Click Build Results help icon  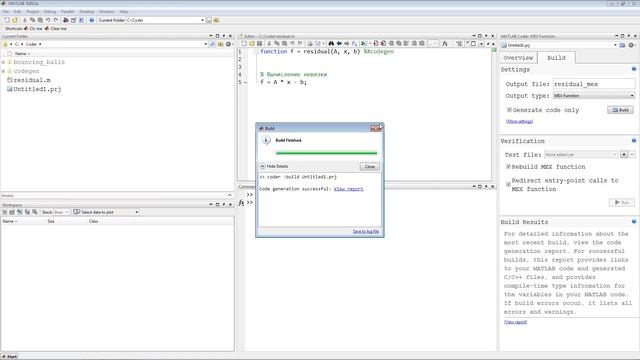634,222
